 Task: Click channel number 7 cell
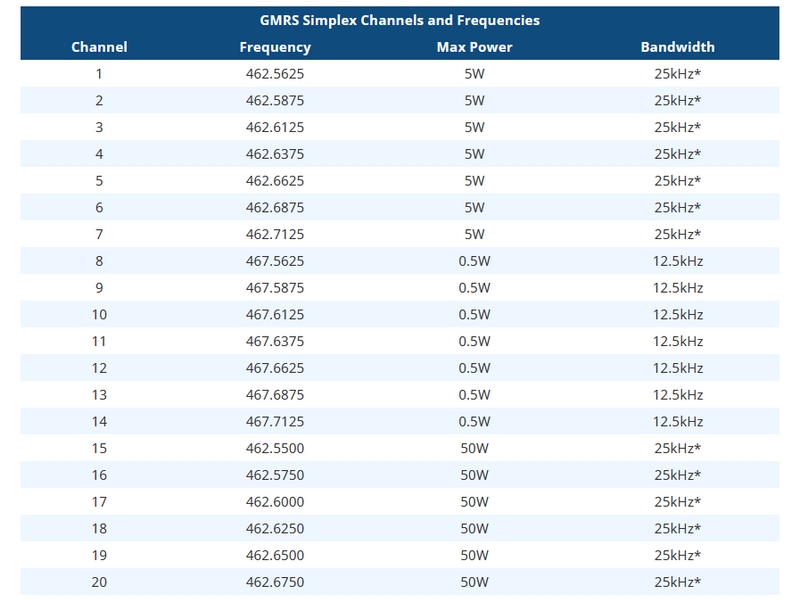tap(99, 234)
